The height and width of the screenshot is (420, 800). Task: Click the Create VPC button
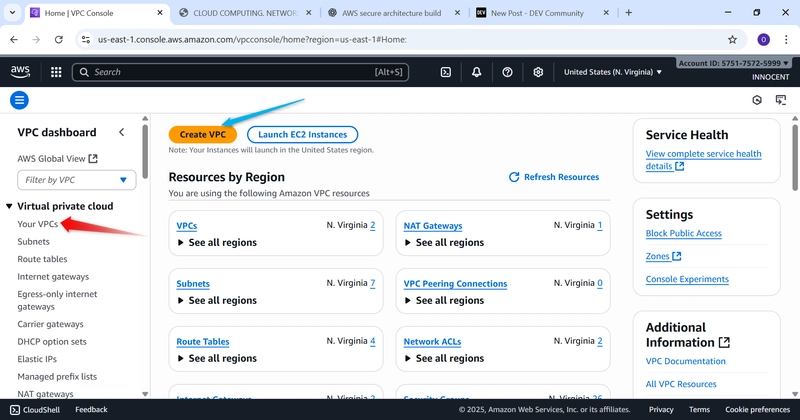pyautogui.click(x=203, y=134)
